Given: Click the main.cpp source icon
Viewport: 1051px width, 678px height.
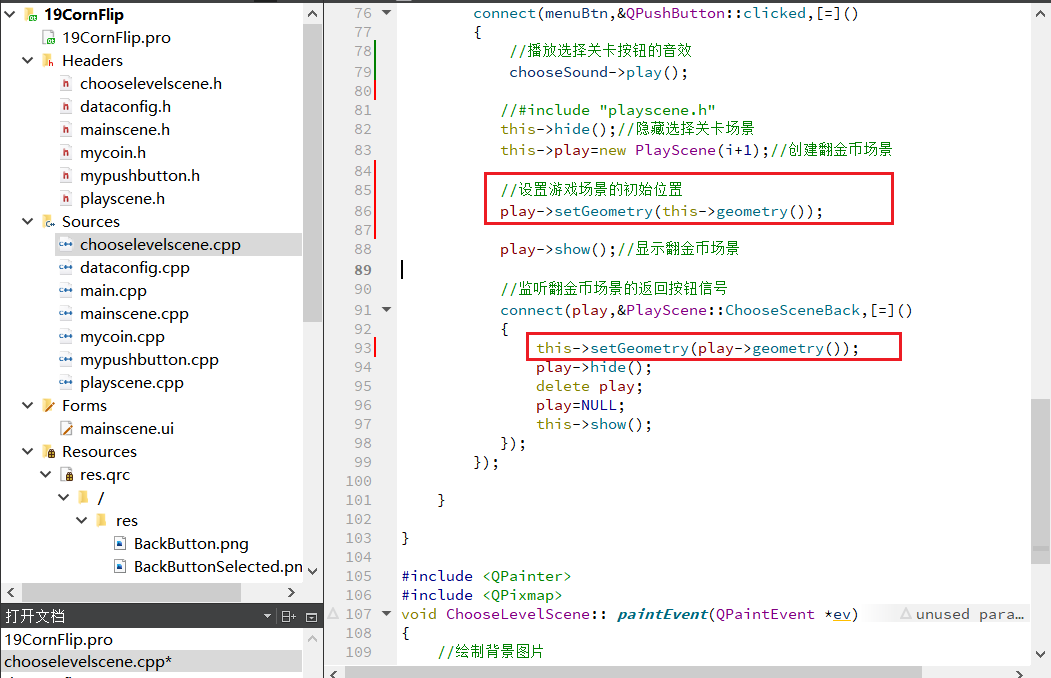Looking at the screenshot, I should point(66,290).
